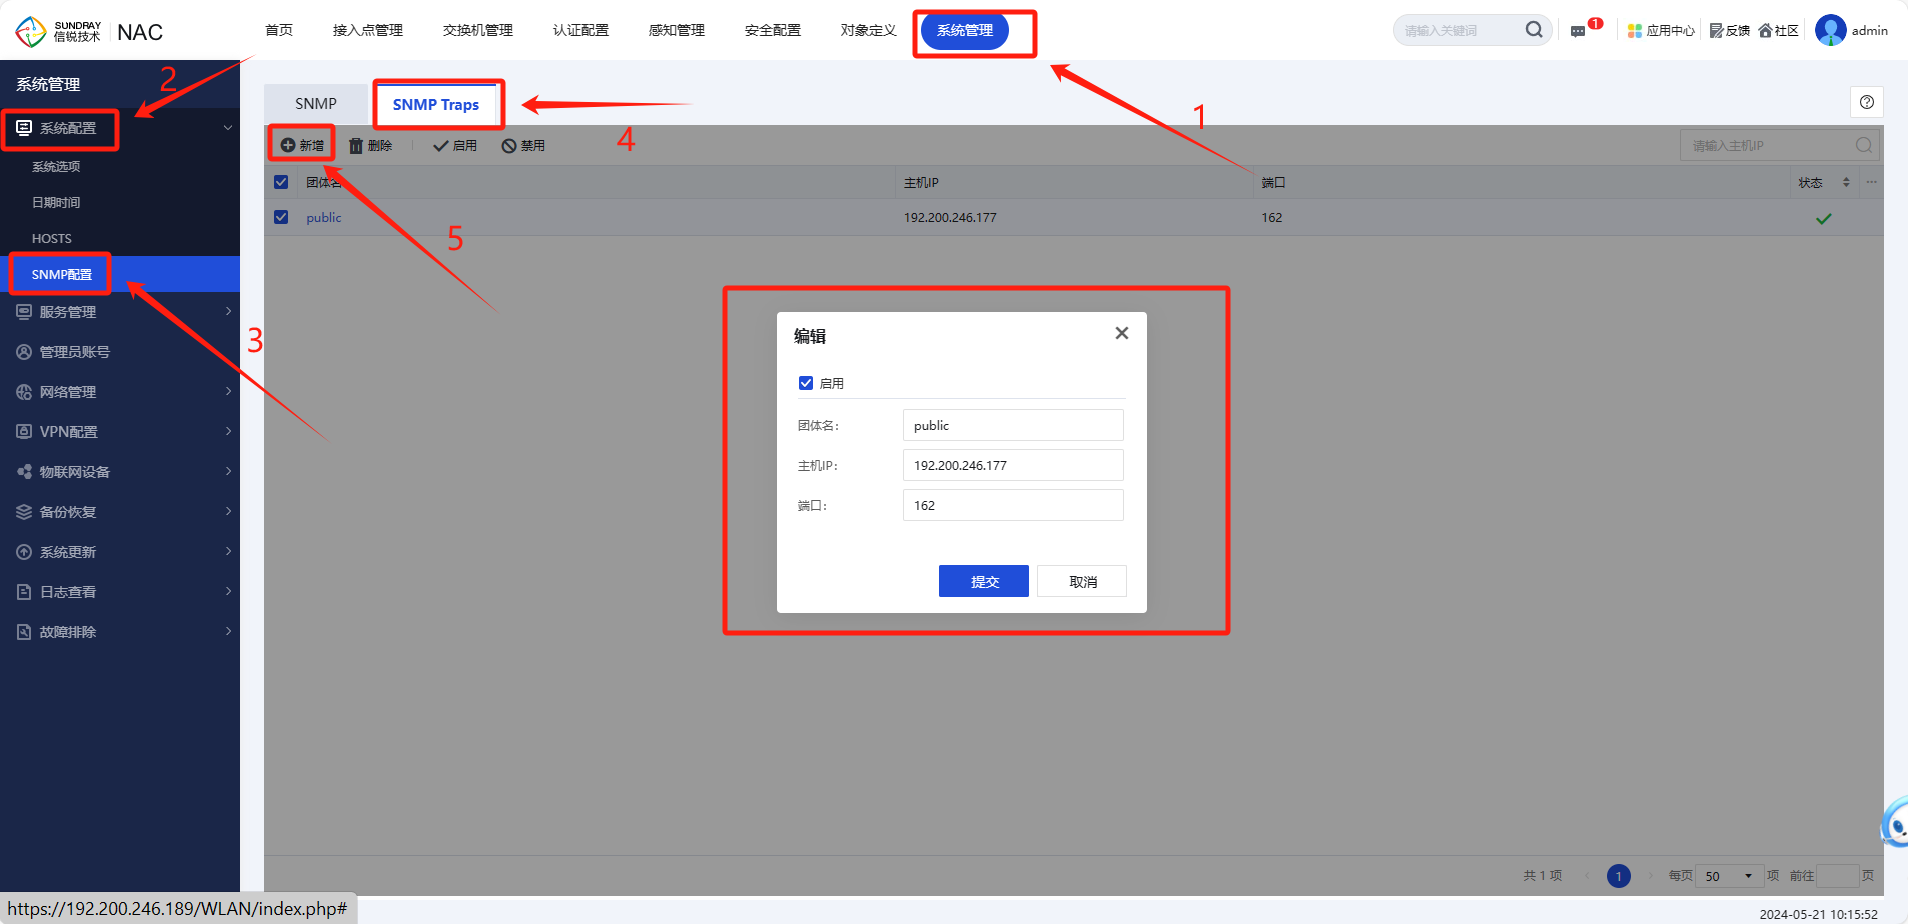Click the 端口 input field
Image resolution: width=1908 pixels, height=924 pixels.
tap(1013, 505)
